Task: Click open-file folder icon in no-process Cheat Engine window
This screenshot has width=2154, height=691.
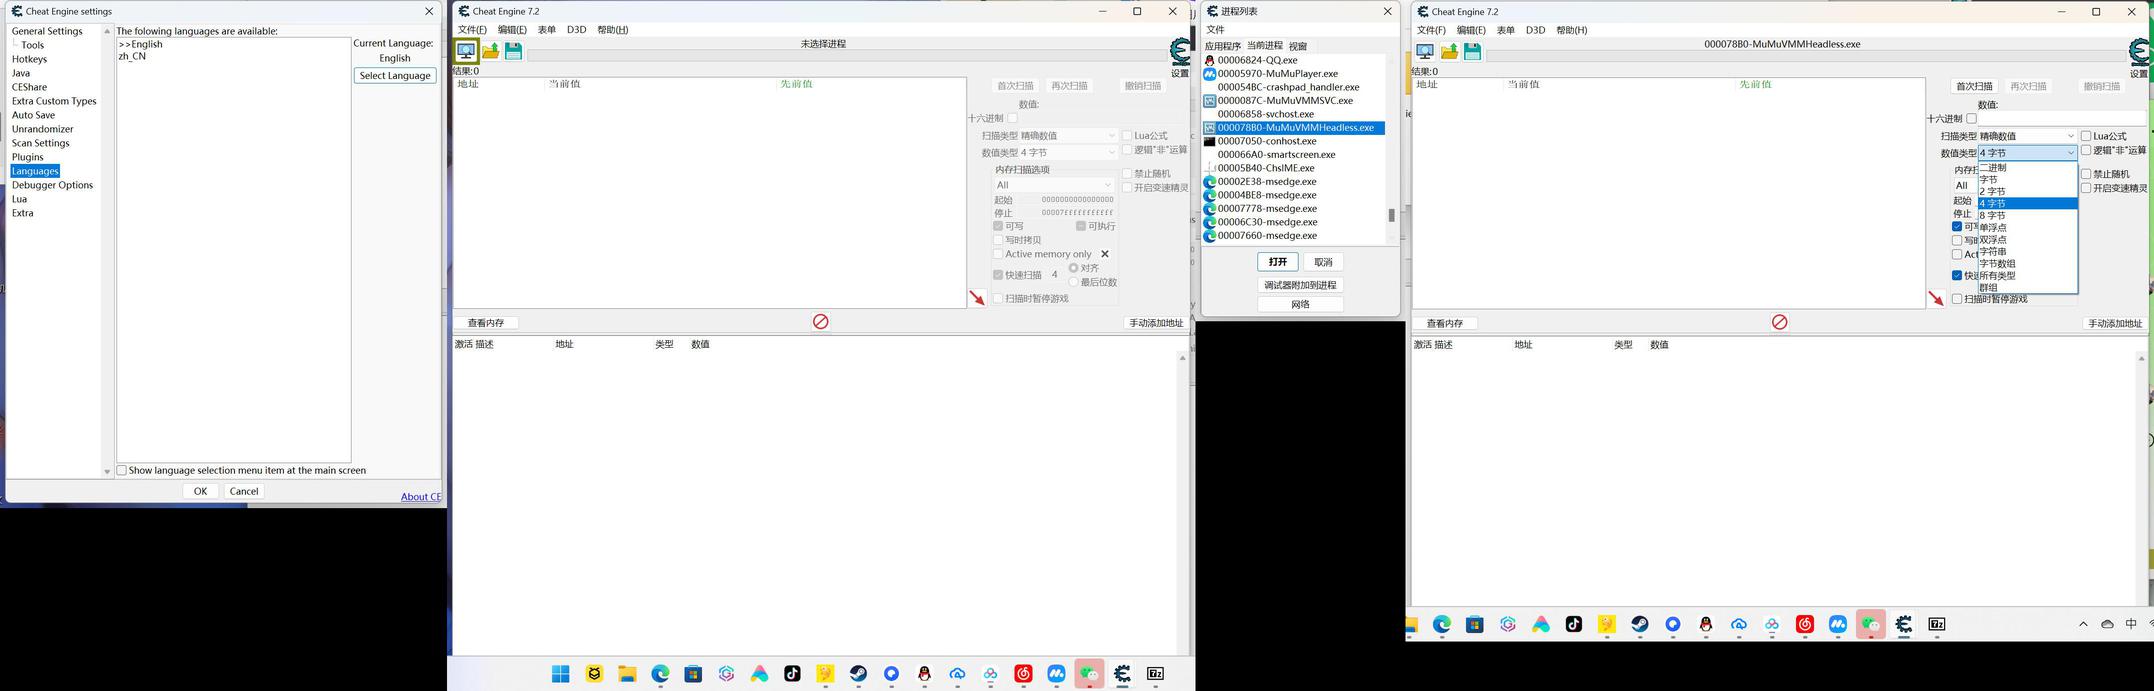Action: (x=490, y=51)
